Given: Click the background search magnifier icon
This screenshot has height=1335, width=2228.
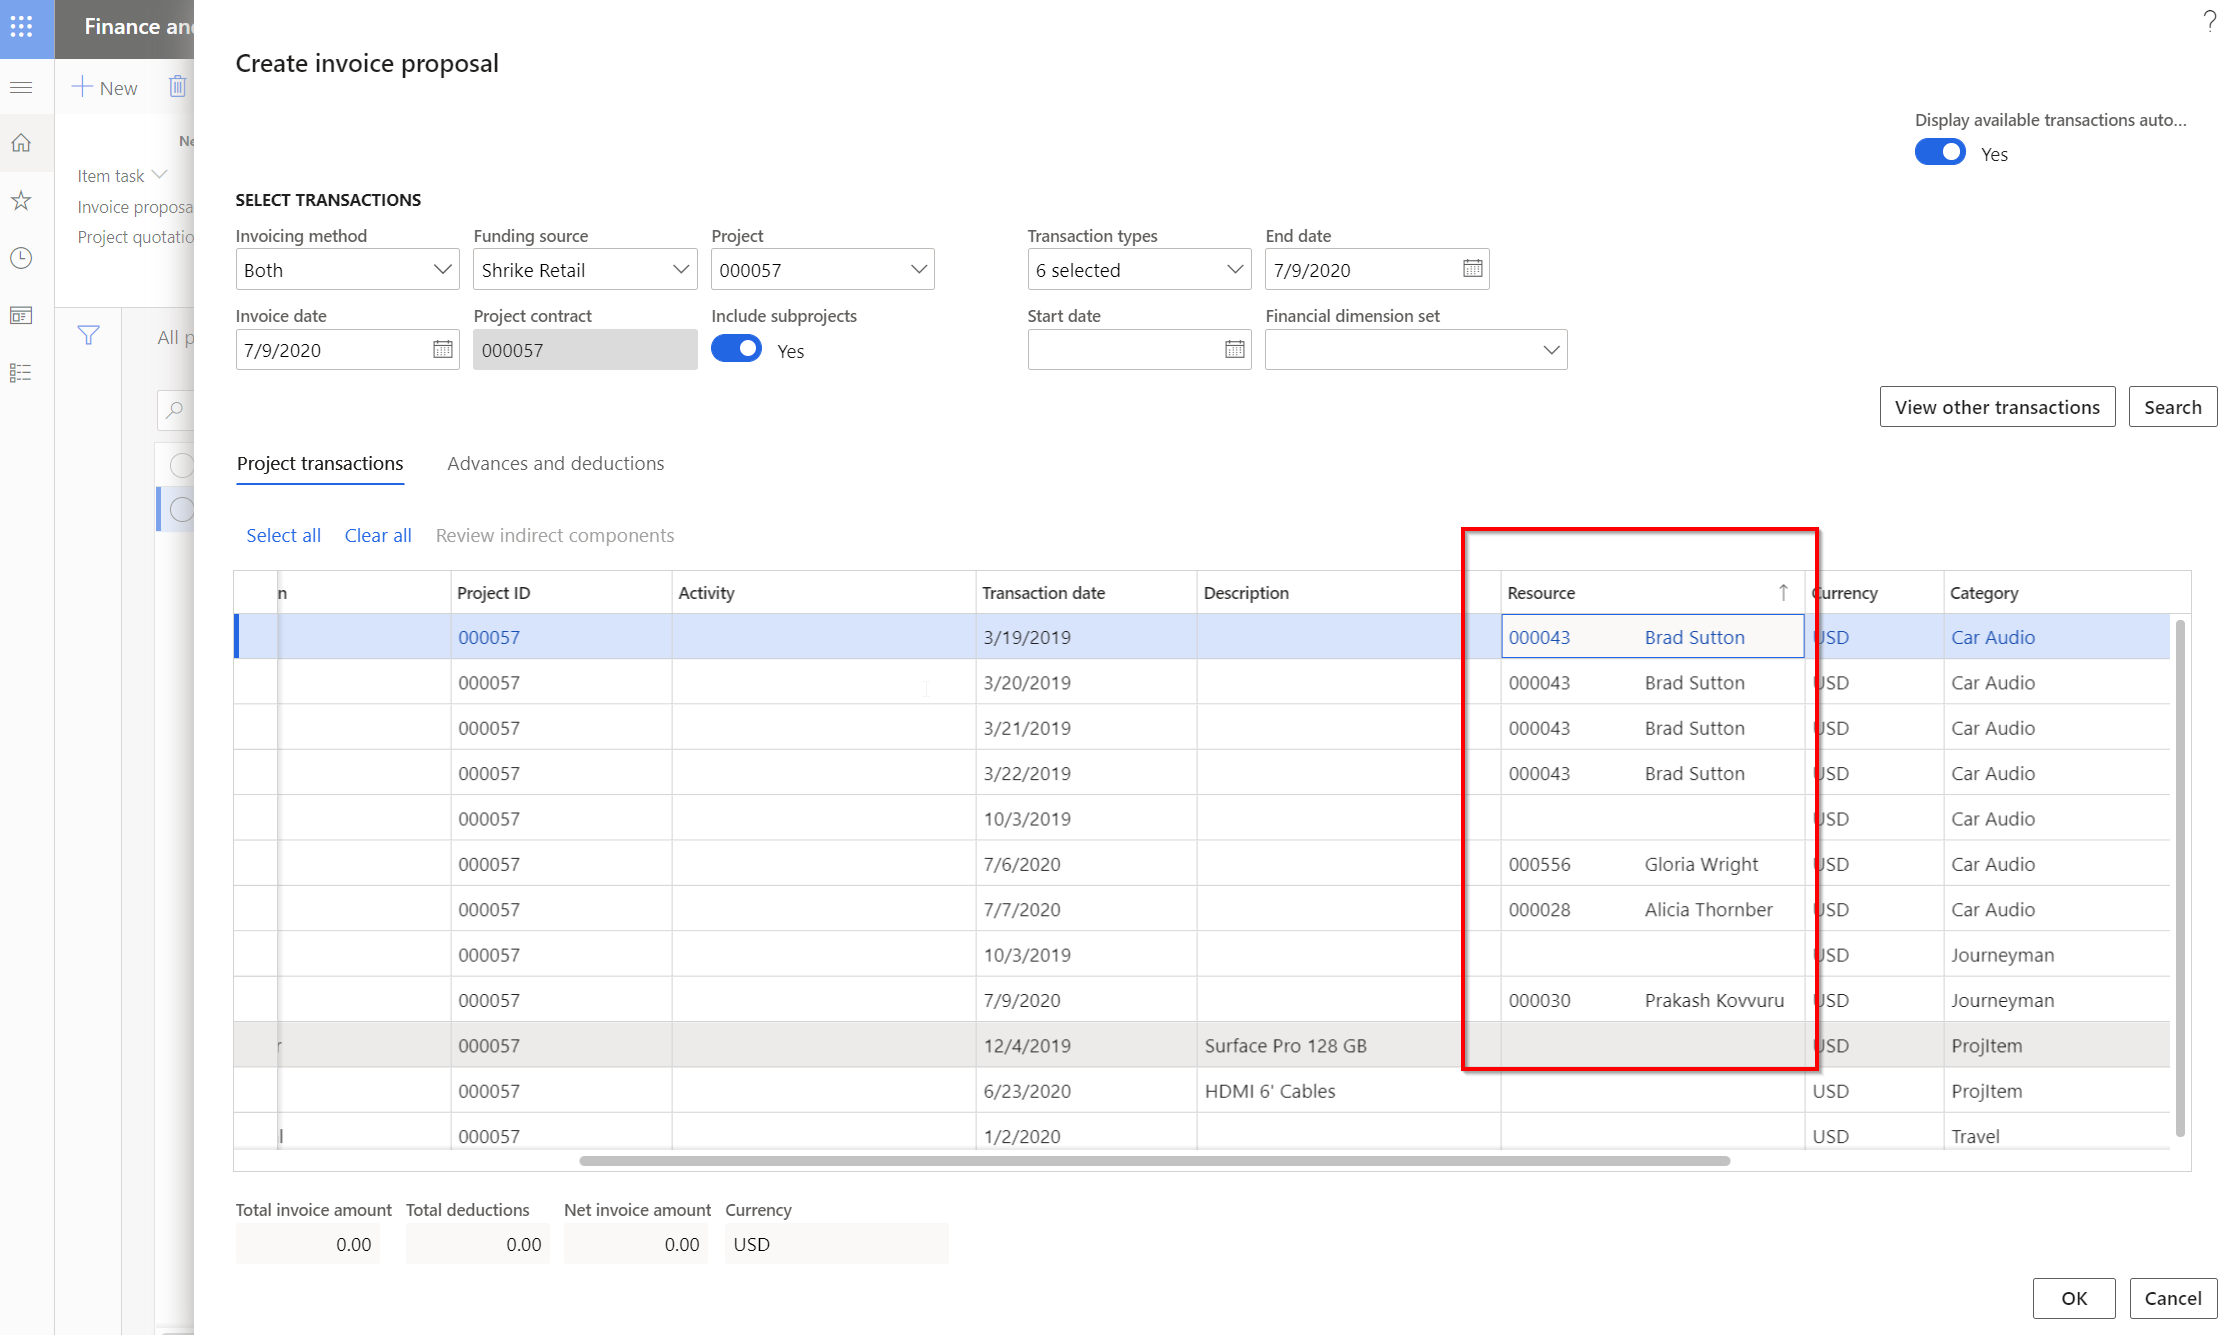Looking at the screenshot, I should (175, 410).
